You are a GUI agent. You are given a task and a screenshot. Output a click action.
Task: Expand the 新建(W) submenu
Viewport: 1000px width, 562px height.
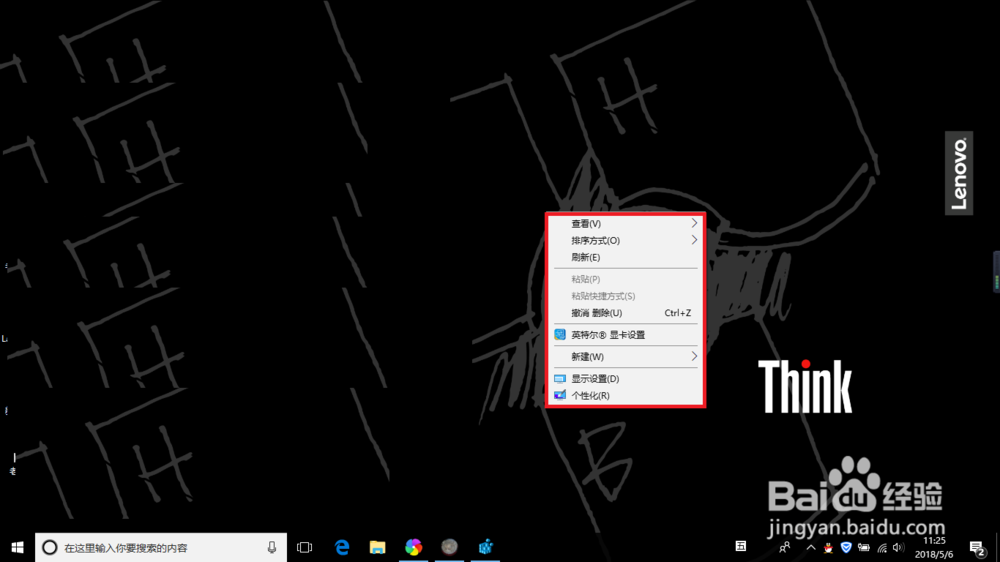(x=625, y=357)
